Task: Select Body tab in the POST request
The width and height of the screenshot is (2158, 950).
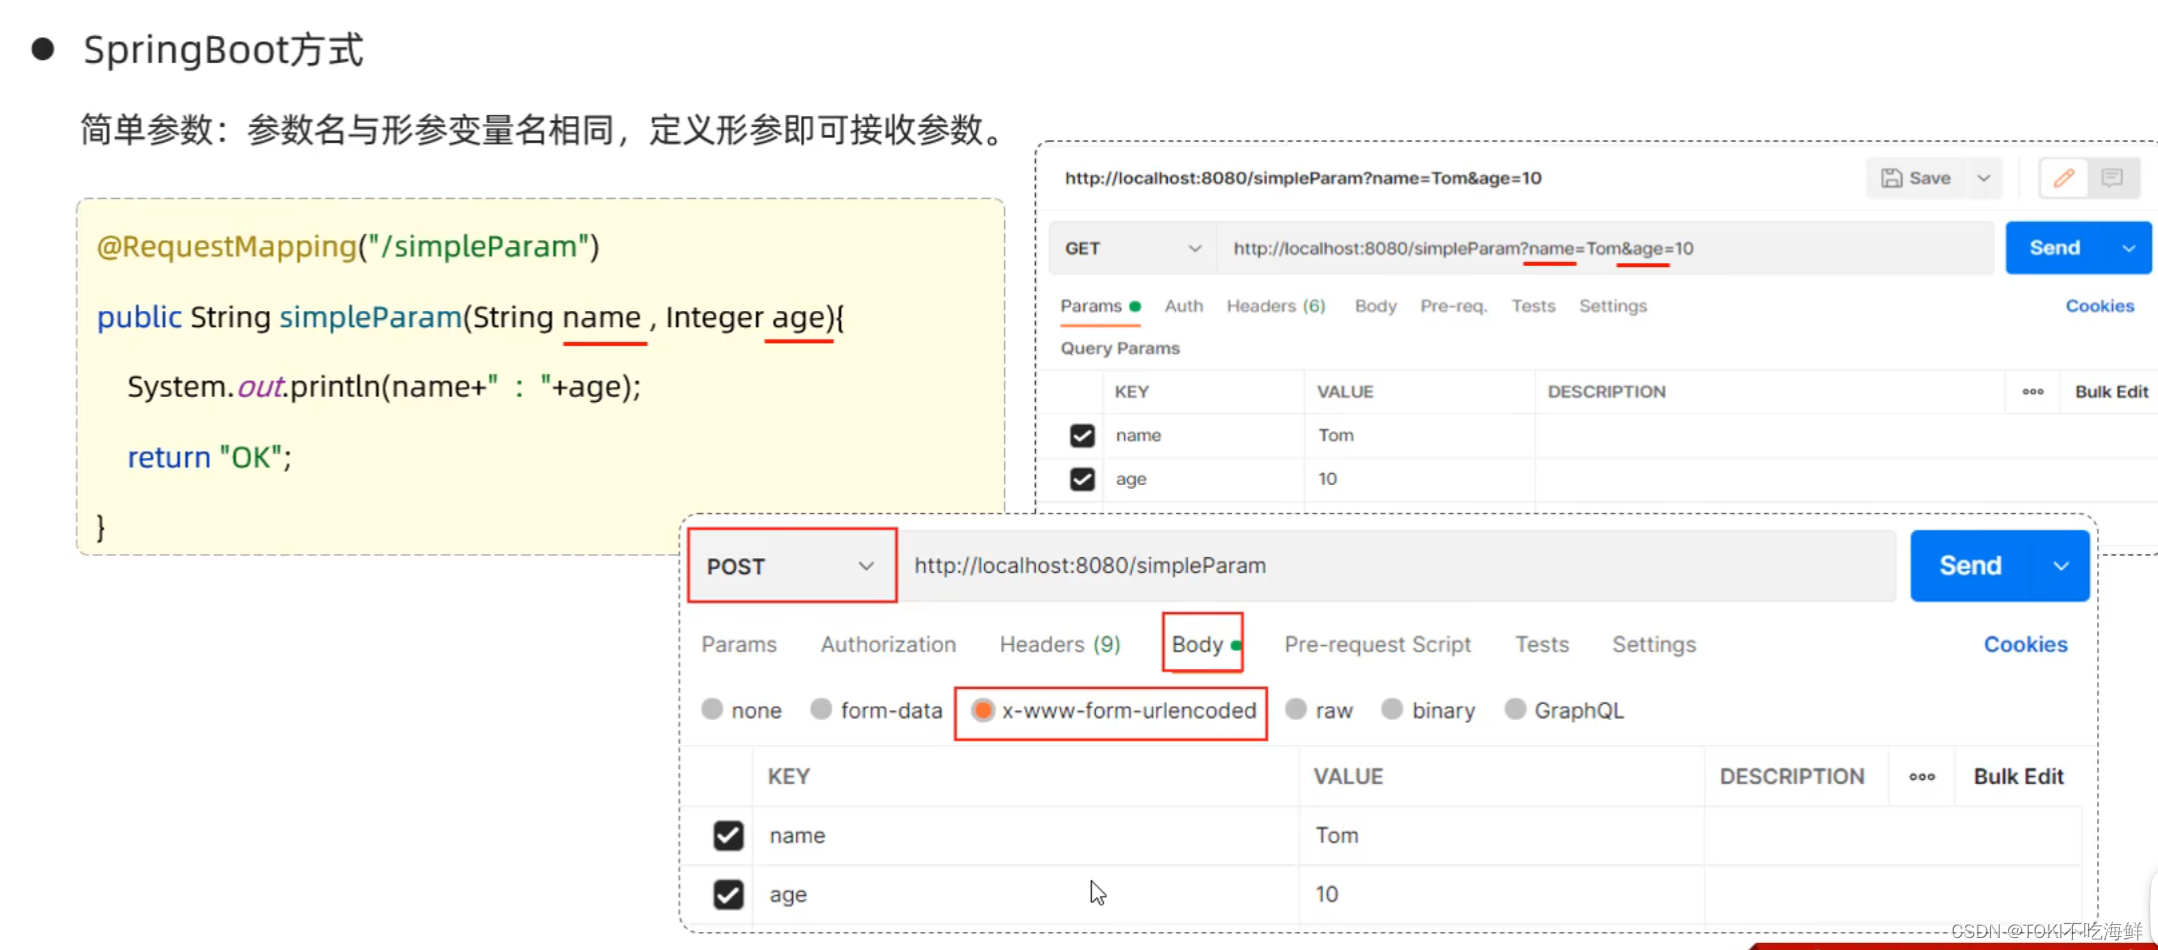Action: [1204, 645]
